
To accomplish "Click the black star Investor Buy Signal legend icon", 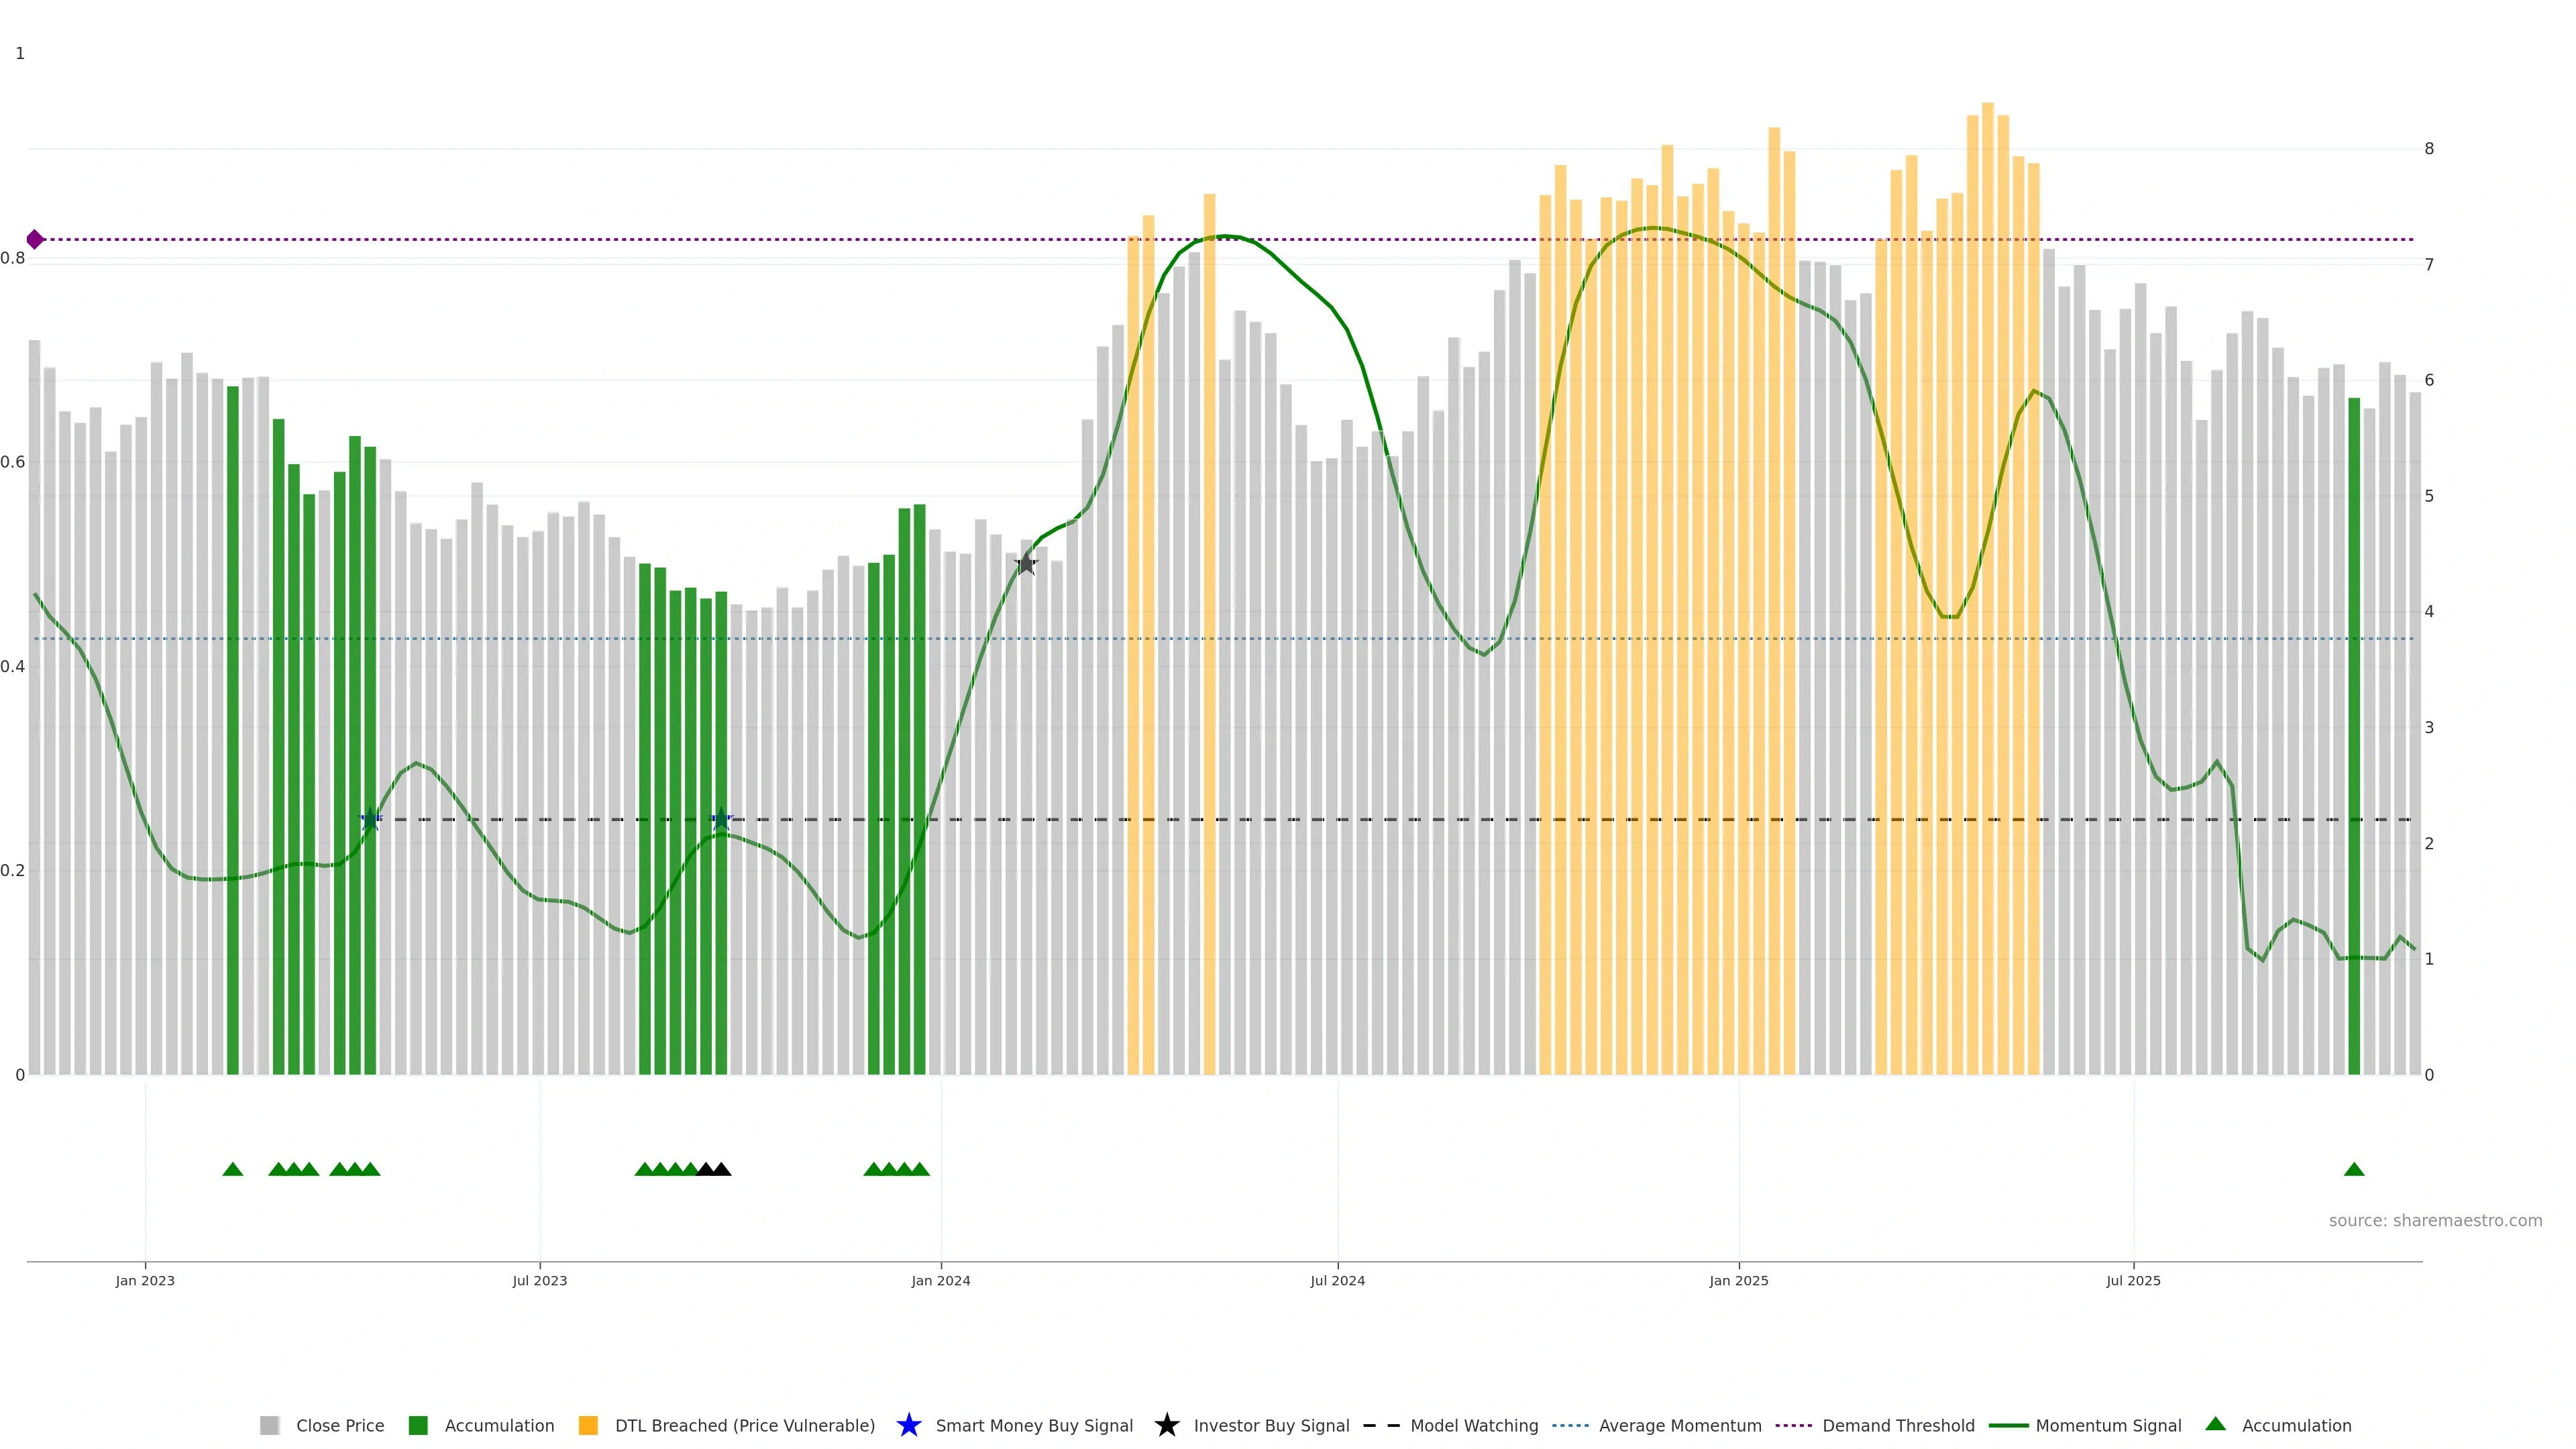I will [1166, 1426].
